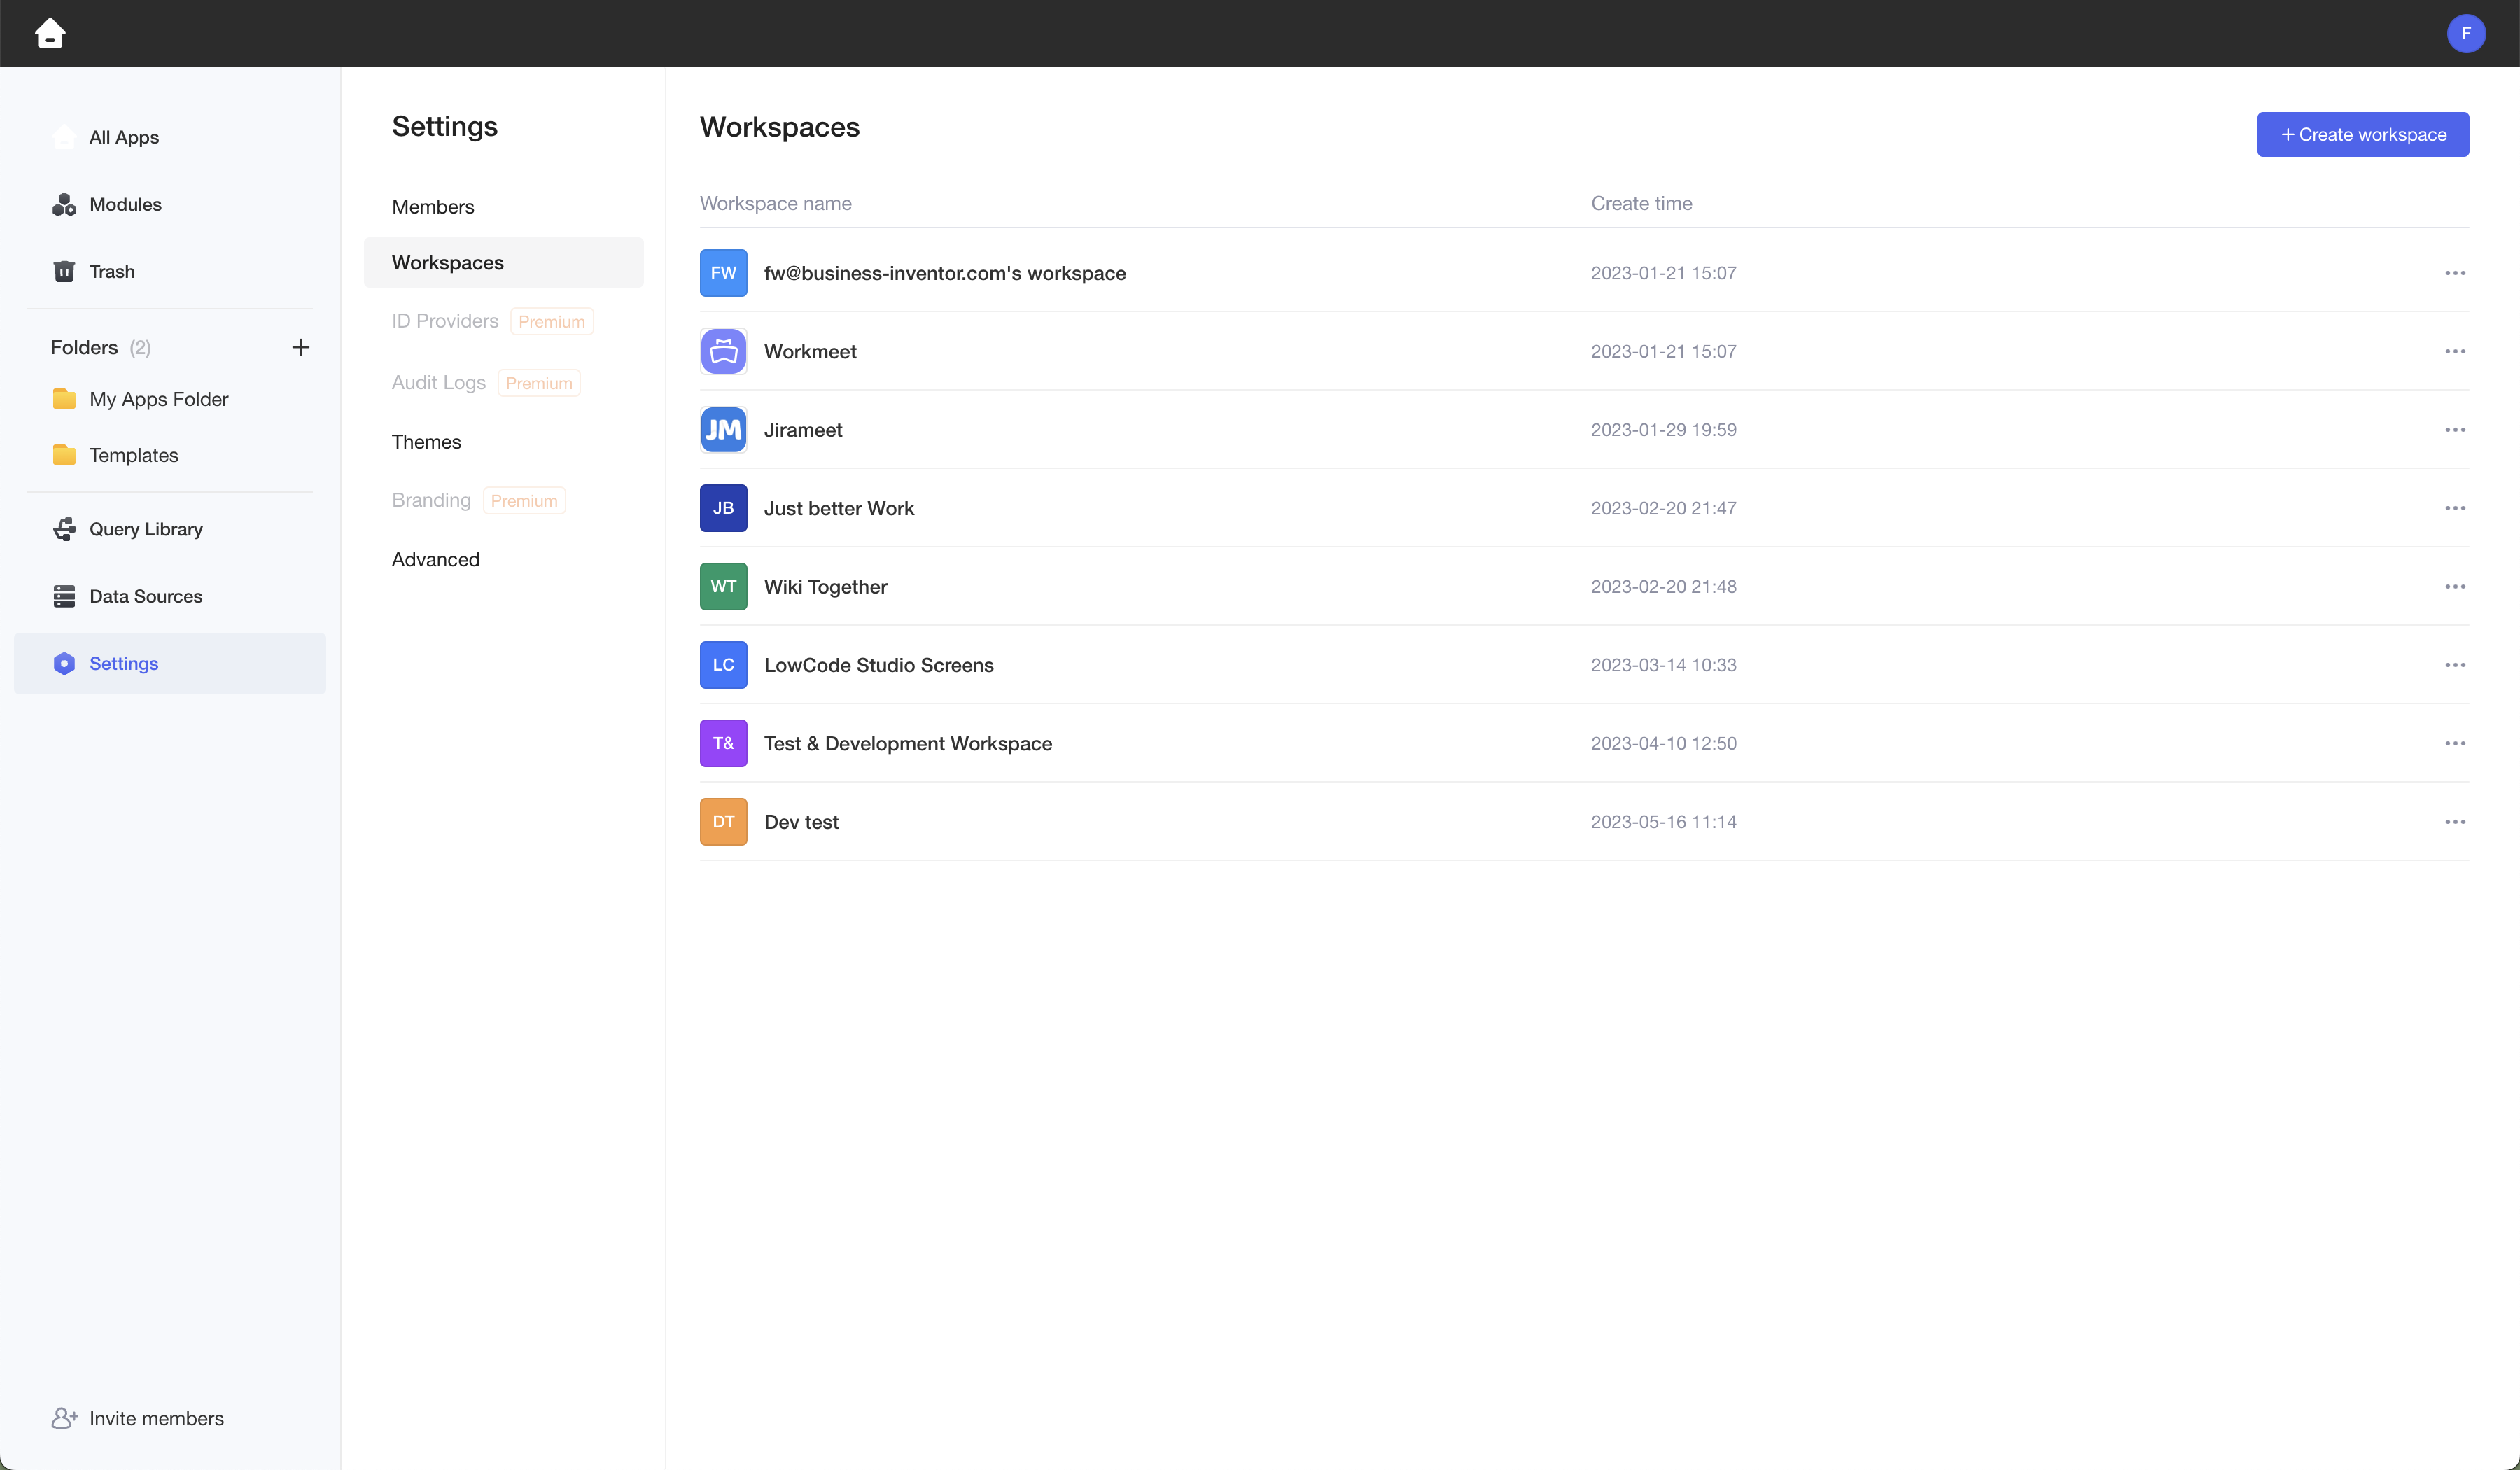
Task: Click Create workspace button
Action: (2362, 135)
